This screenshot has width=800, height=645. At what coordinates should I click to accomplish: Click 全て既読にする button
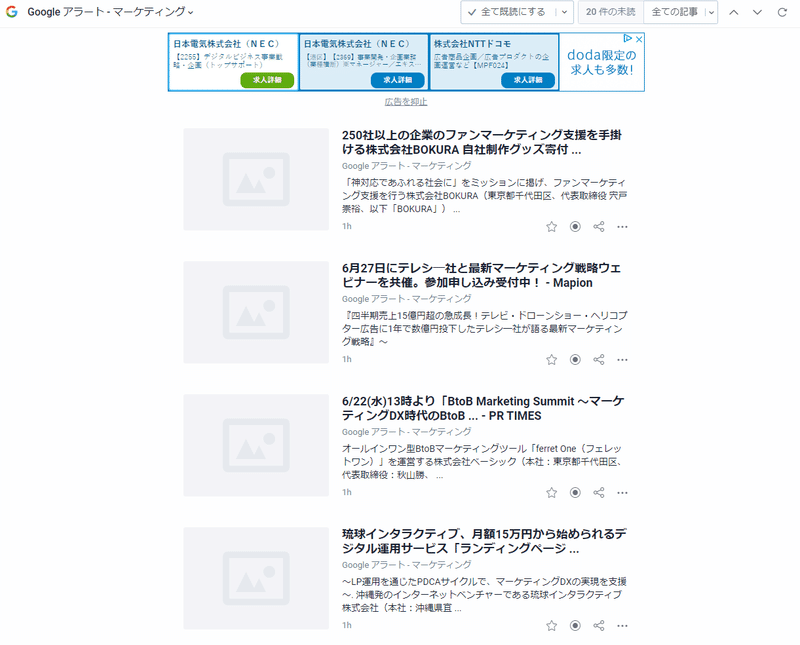click(507, 12)
